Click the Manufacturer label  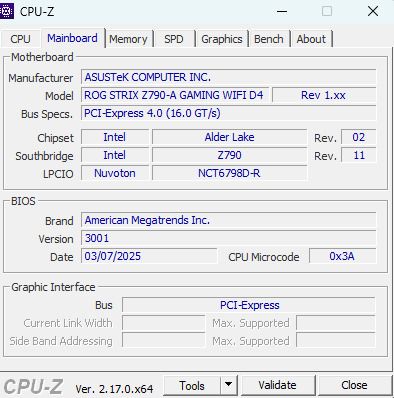click(41, 78)
